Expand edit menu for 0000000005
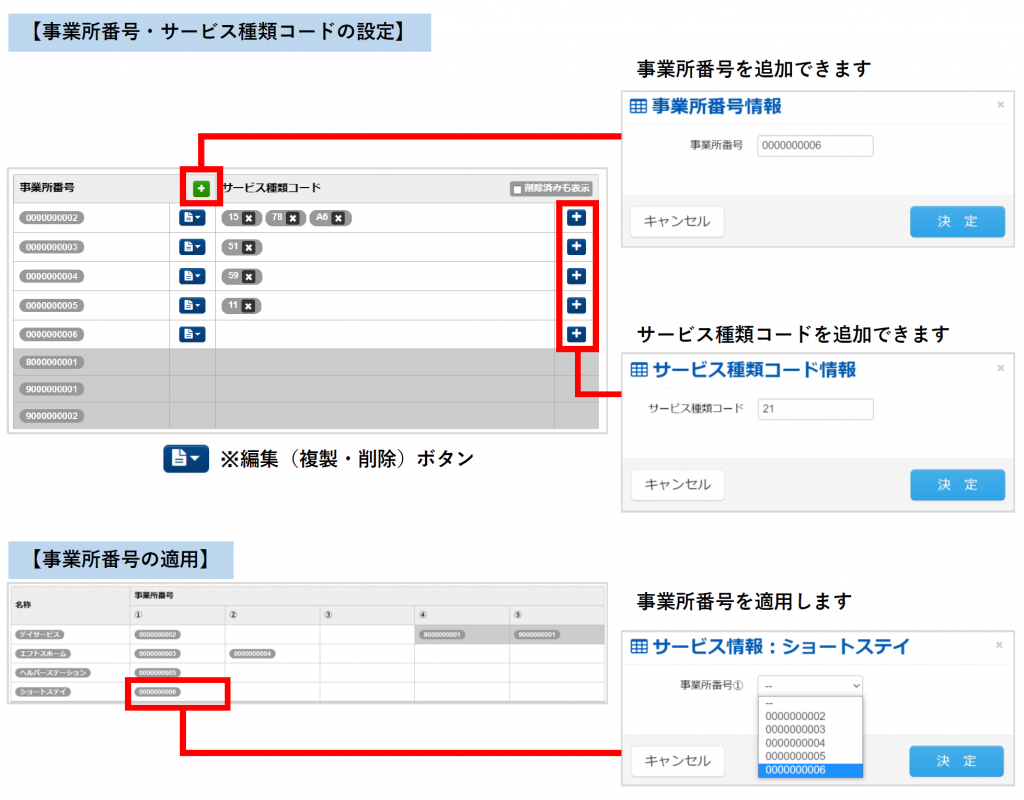 click(191, 306)
